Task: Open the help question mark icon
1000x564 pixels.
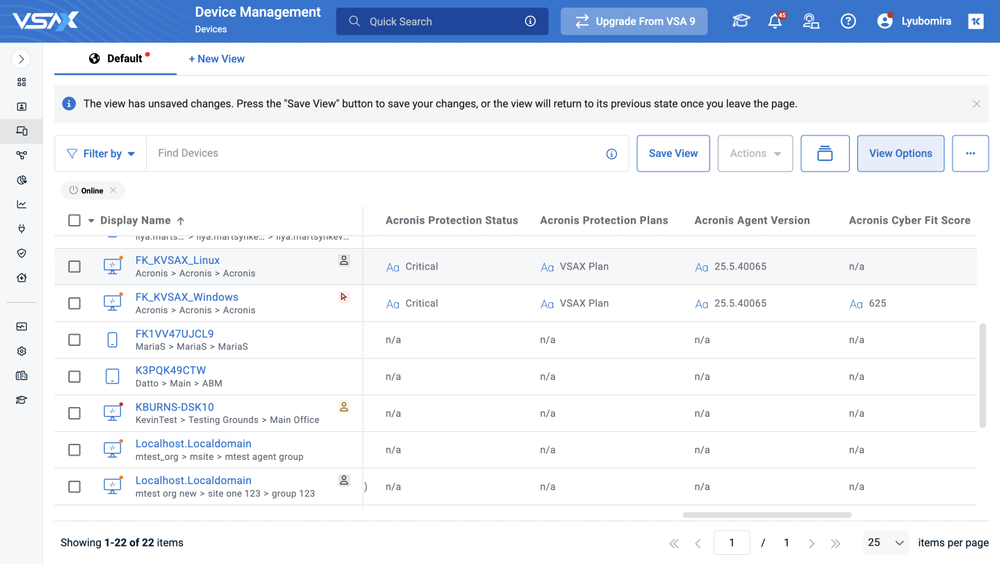Action: (x=848, y=21)
